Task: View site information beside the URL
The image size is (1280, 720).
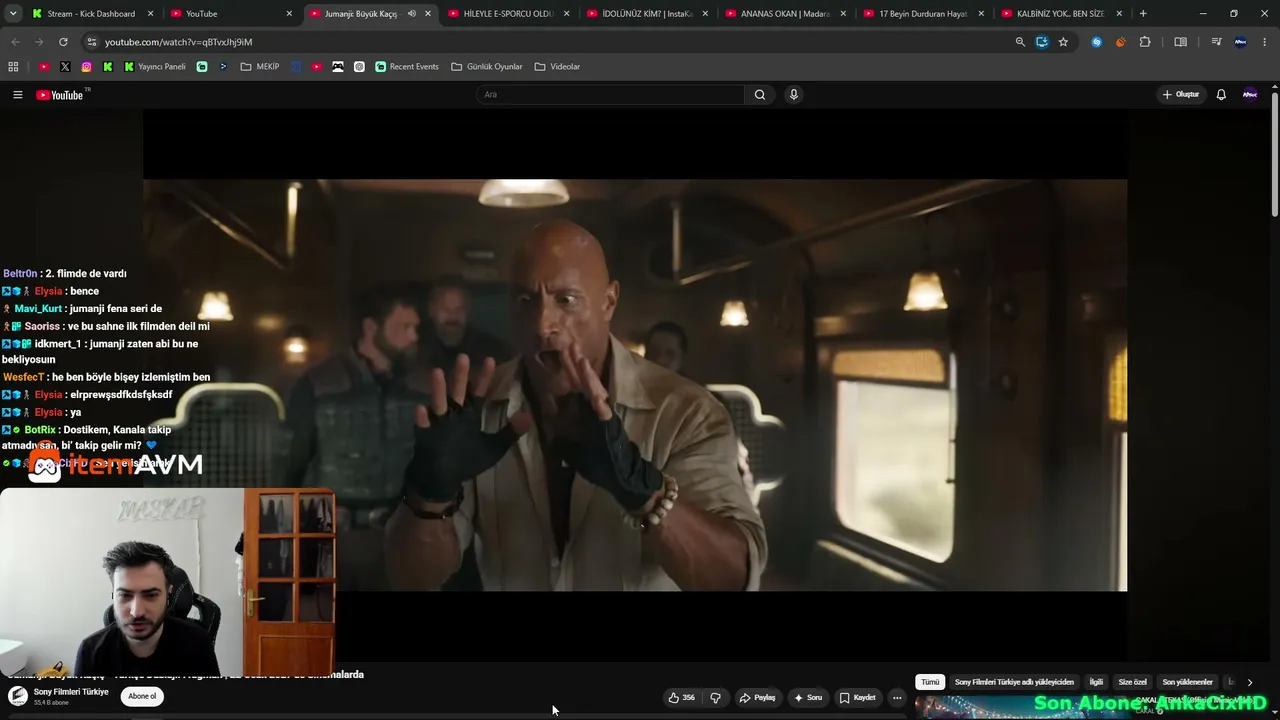Action: click(x=91, y=42)
